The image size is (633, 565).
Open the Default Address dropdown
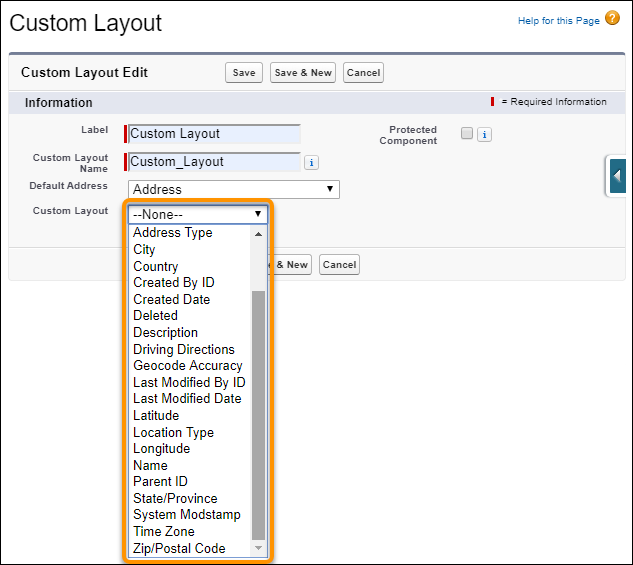pyautogui.click(x=234, y=189)
